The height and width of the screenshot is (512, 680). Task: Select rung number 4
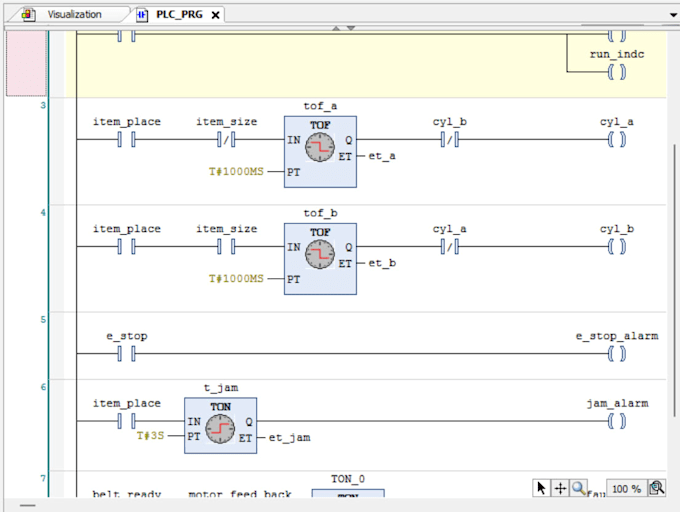pyautogui.click(x=43, y=212)
